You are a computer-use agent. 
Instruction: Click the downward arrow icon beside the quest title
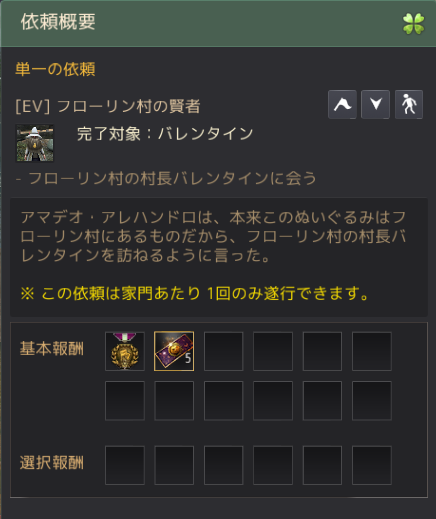click(x=375, y=104)
